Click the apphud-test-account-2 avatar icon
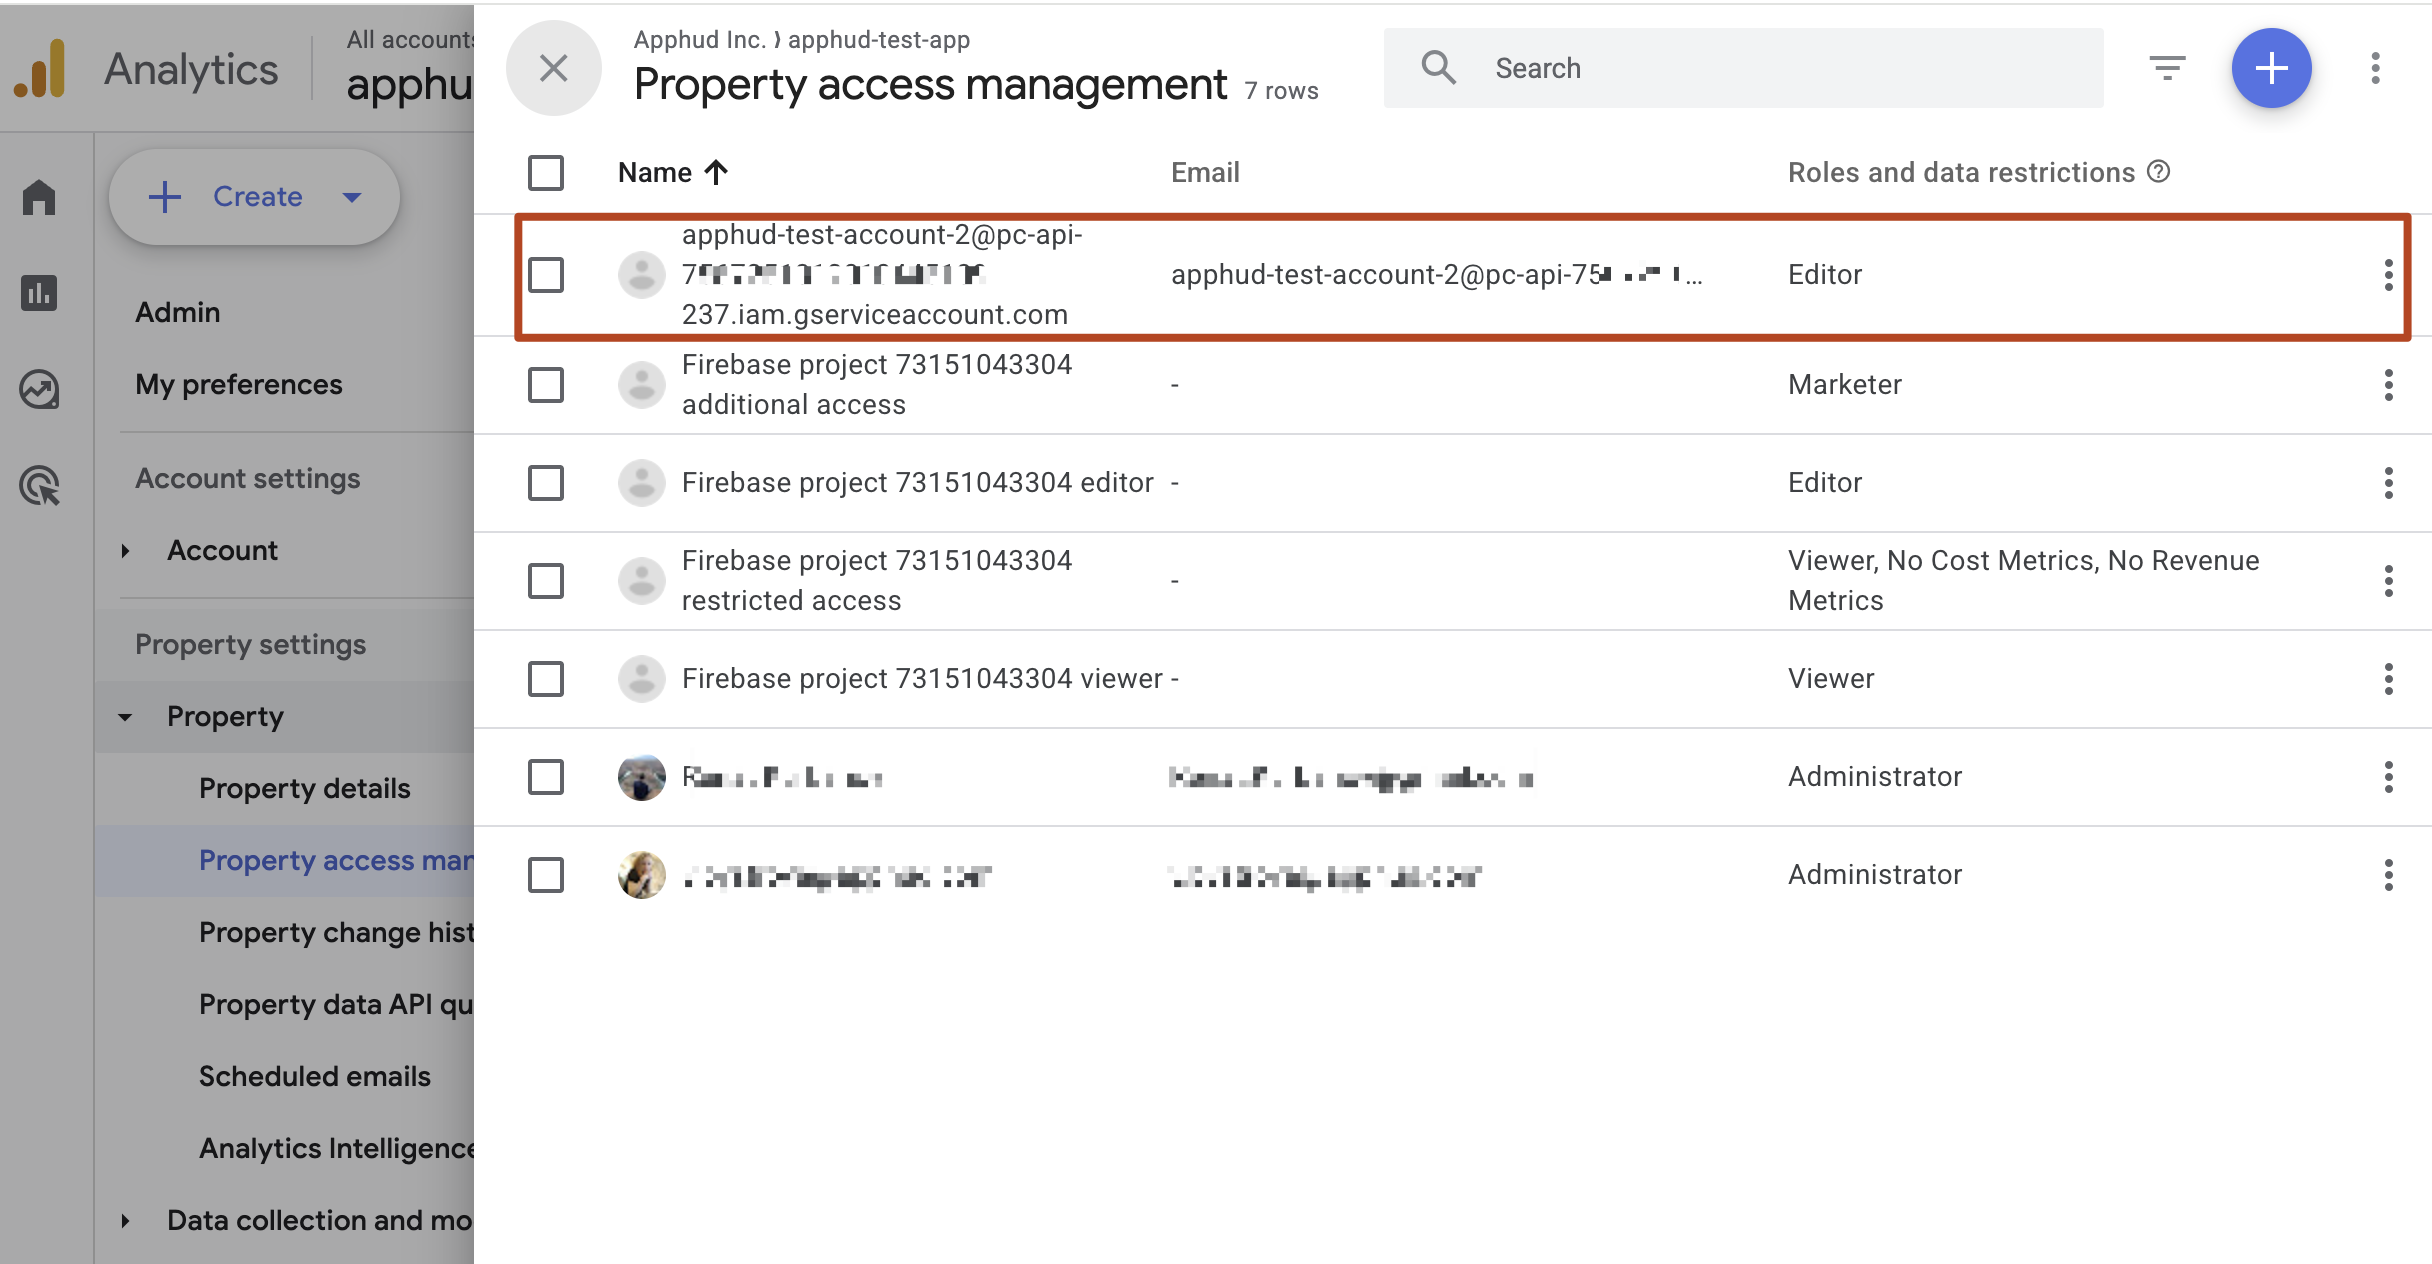The height and width of the screenshot is (1264, 2432). [642, 275]
